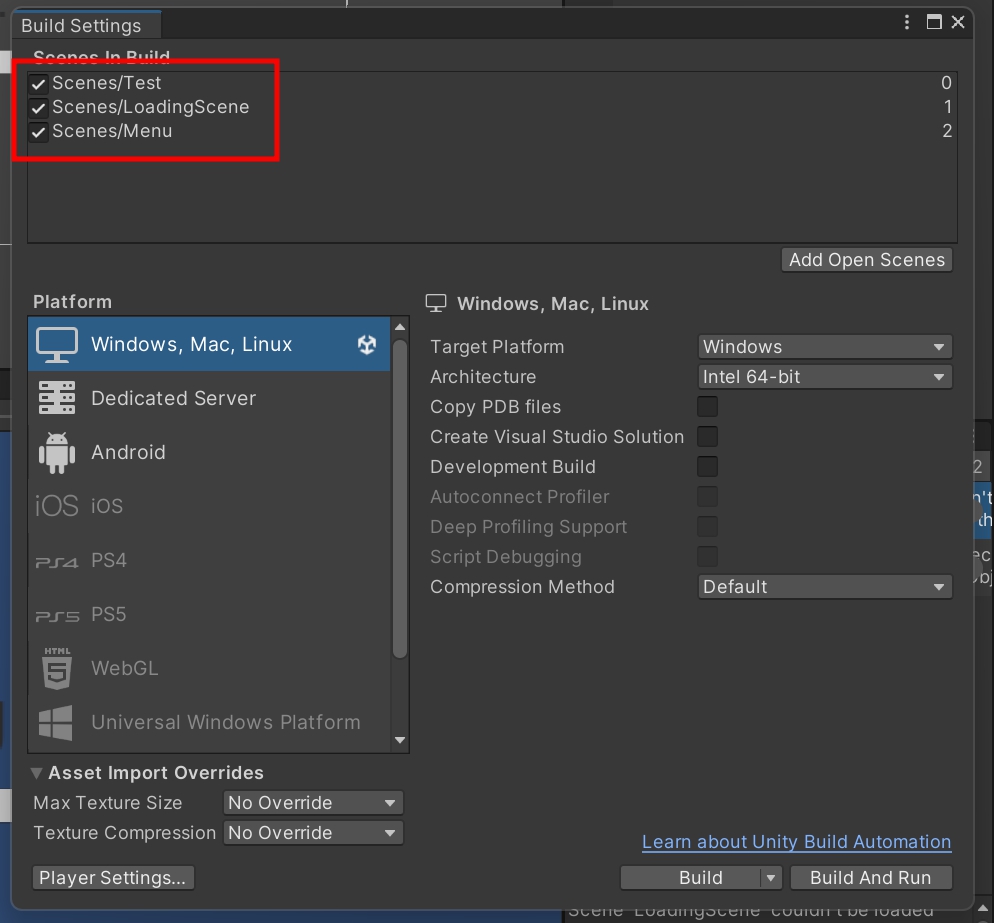The image size is (994, 923).
Task: Open Player Settings
Action: (x=113, y=877)
